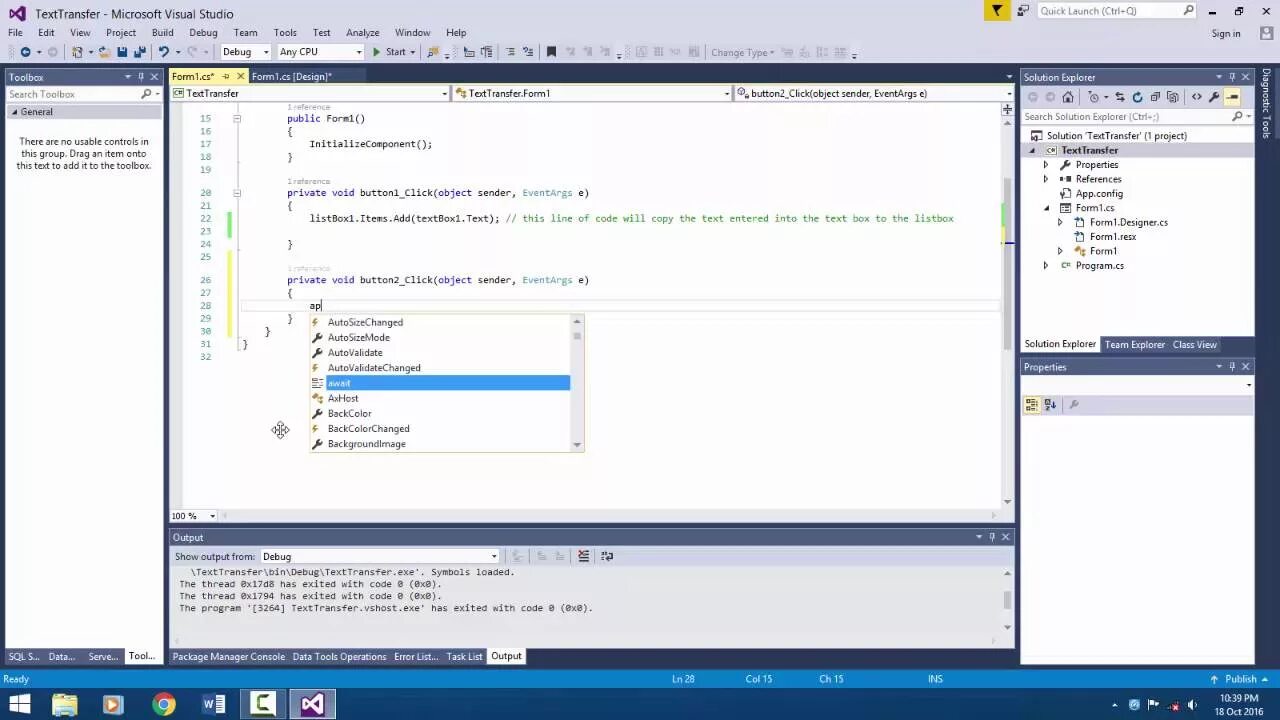Open the Diagnostic Tools side tab
The width and height of the screenshot is (1280, 720).
coord(1266,102)
